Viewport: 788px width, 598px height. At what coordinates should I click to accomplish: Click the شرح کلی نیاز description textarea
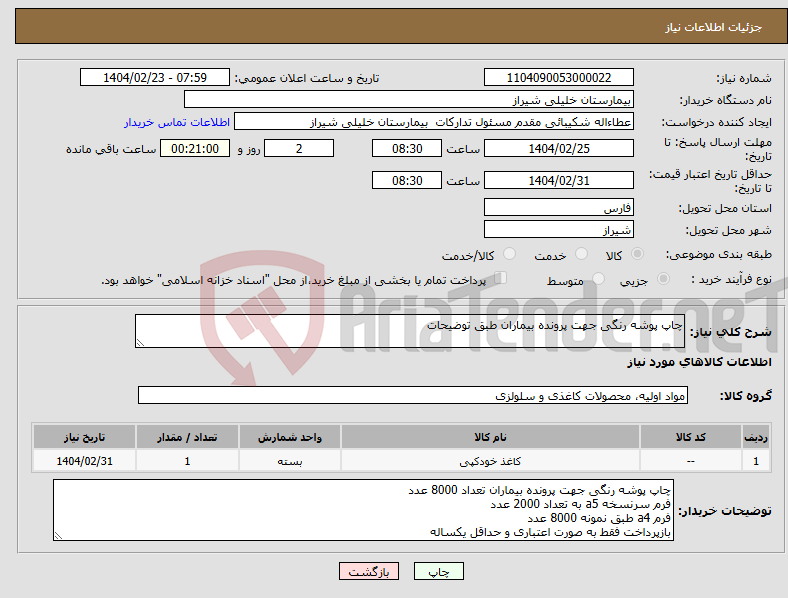410,331
